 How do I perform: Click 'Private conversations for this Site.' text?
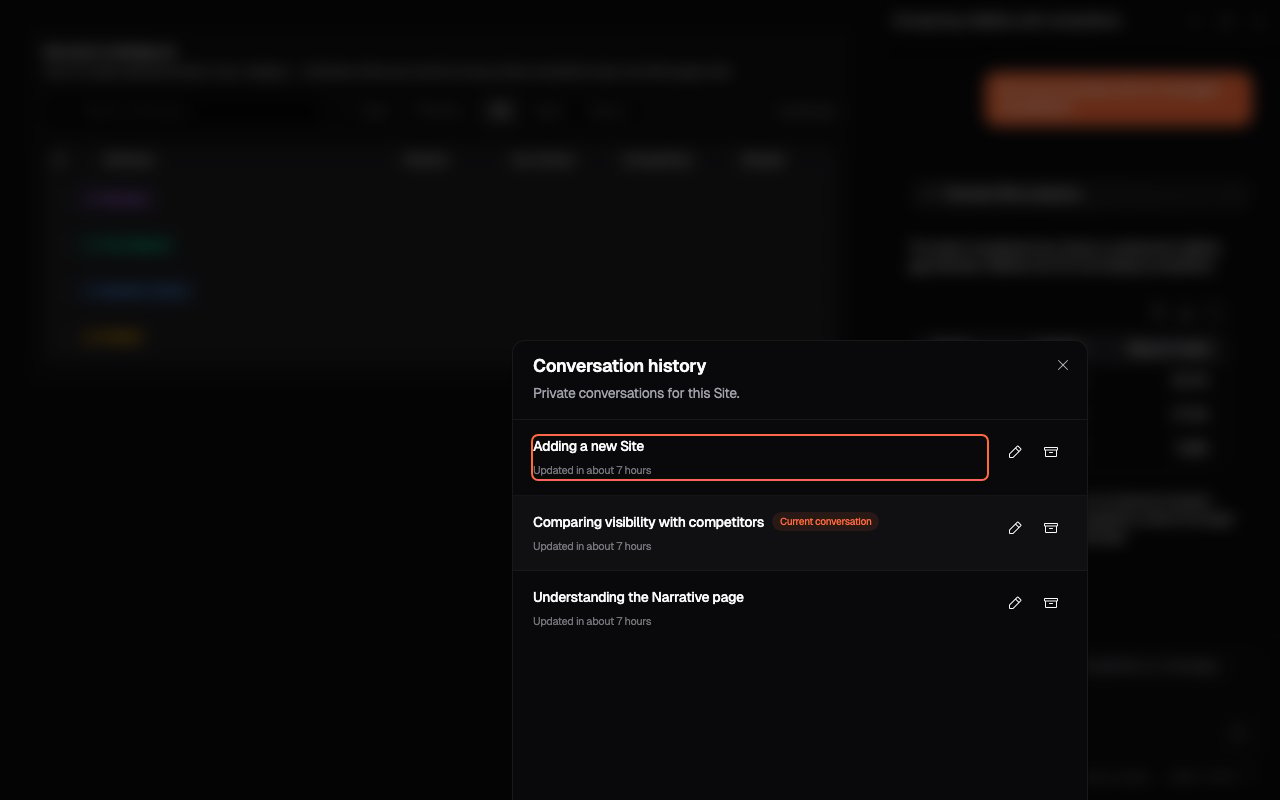click(636, 393)
